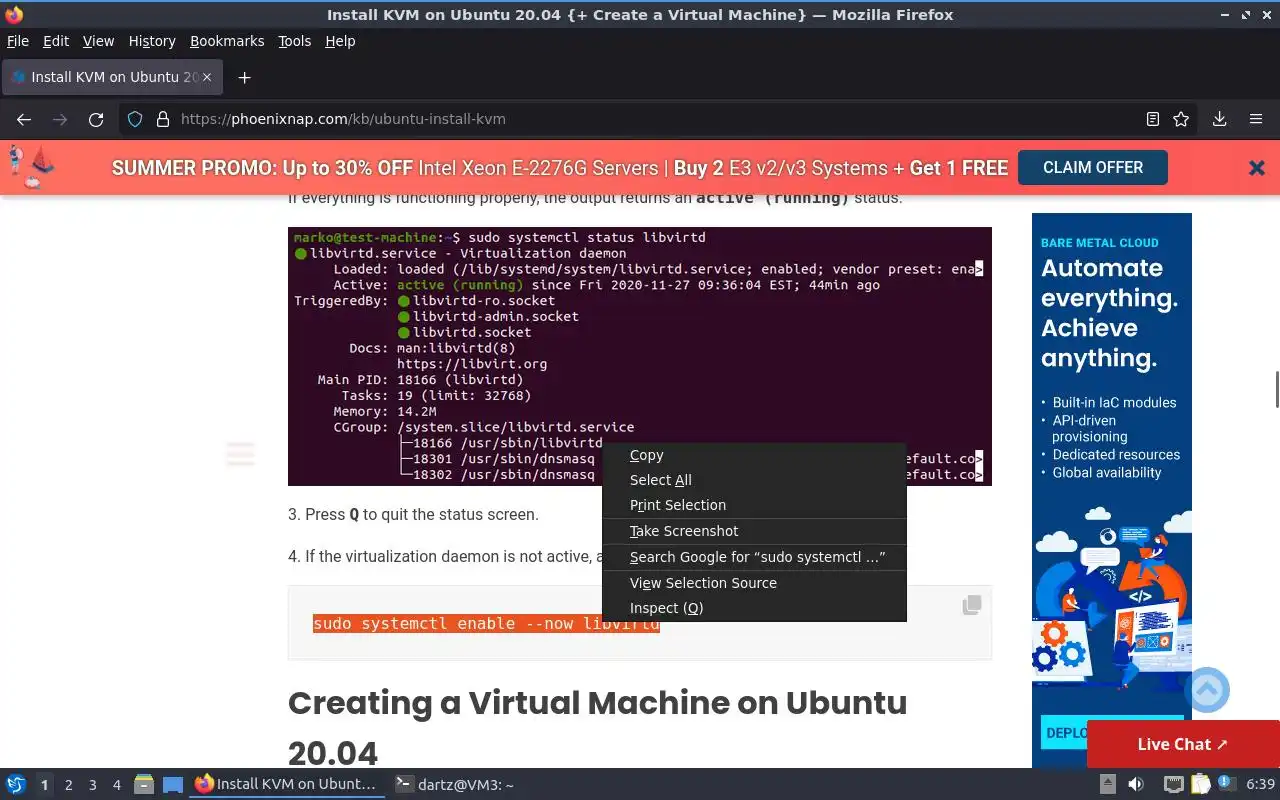Choose Copy in the context menu
Image resolution: width=1280 pixels, height=800 pixels.
click(754, 455)
